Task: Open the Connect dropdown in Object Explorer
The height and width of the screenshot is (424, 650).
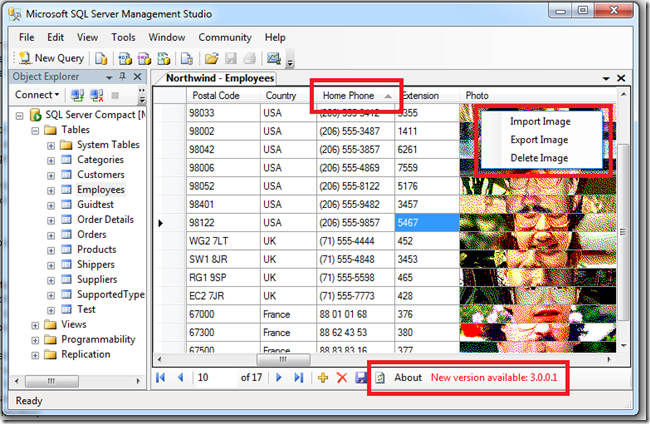Action: (x=38, y=95)
